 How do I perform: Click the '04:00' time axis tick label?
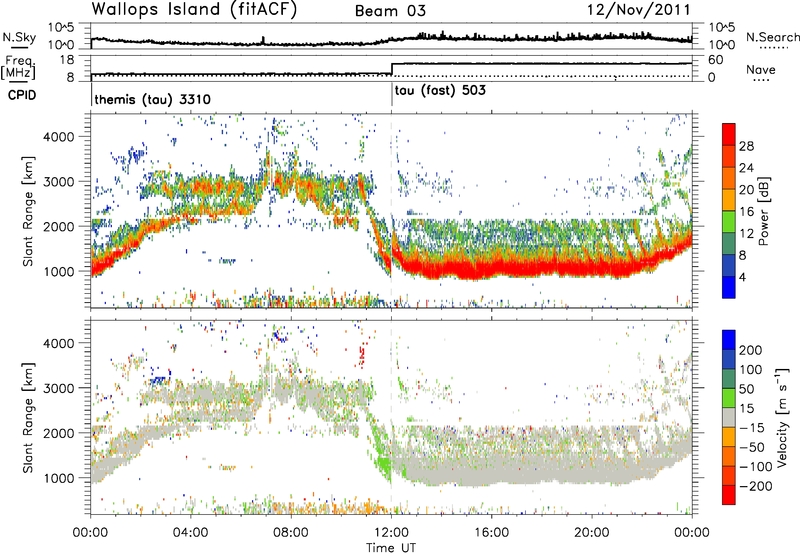tap(190, 532)
